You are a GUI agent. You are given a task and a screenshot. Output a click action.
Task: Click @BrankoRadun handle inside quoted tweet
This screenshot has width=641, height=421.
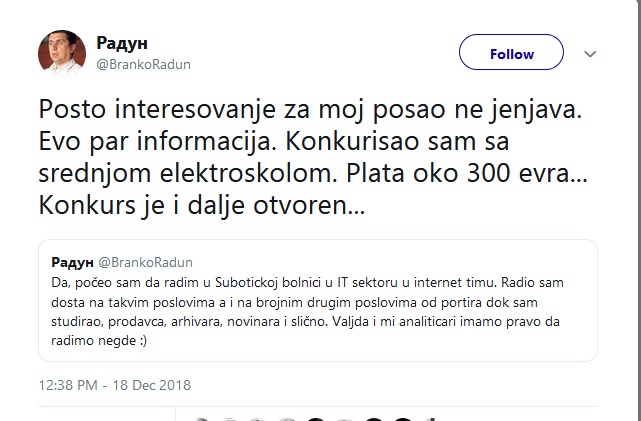145,261
